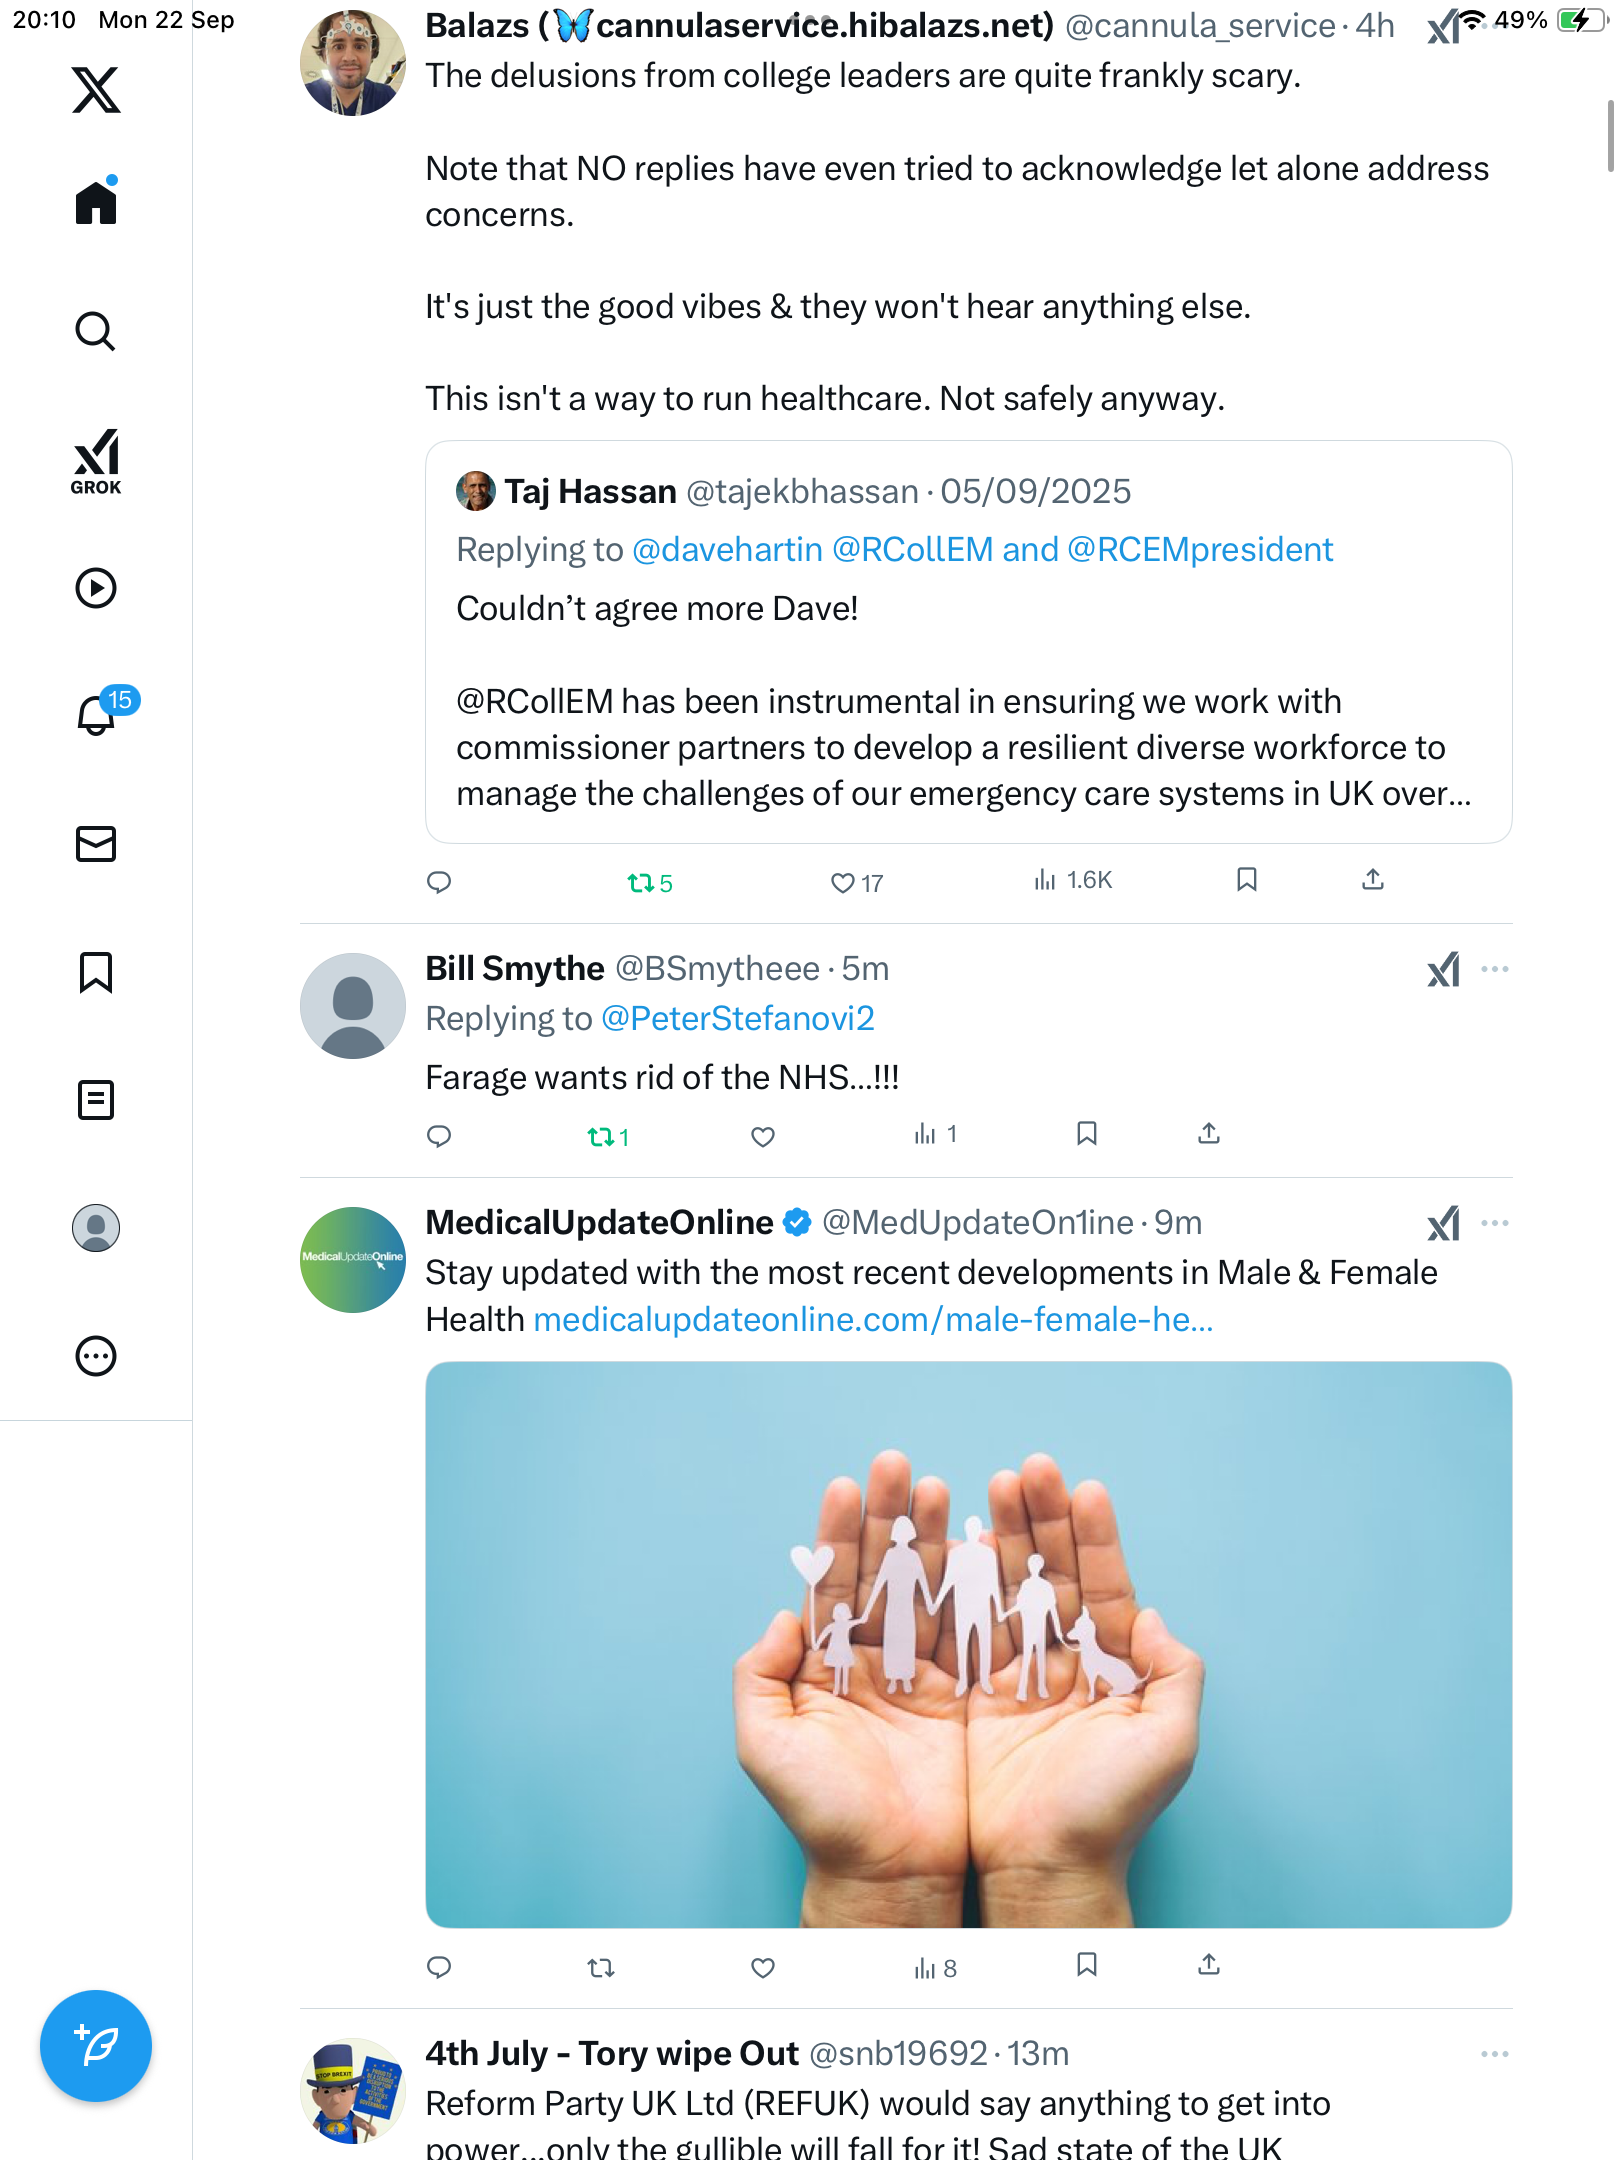Open the hands holding paper family image

pyautogui.click(x=968, y=1644)
